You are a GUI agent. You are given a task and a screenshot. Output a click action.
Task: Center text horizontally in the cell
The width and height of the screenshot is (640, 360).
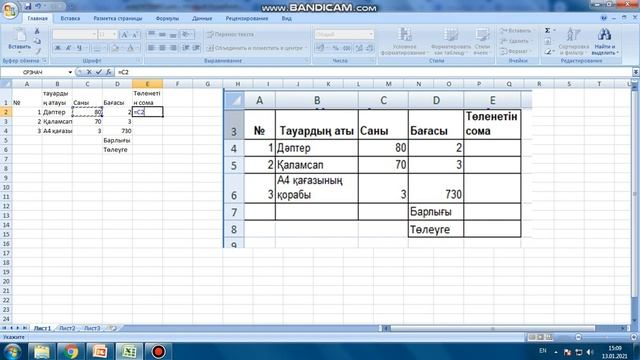click(x=162, y=48)
